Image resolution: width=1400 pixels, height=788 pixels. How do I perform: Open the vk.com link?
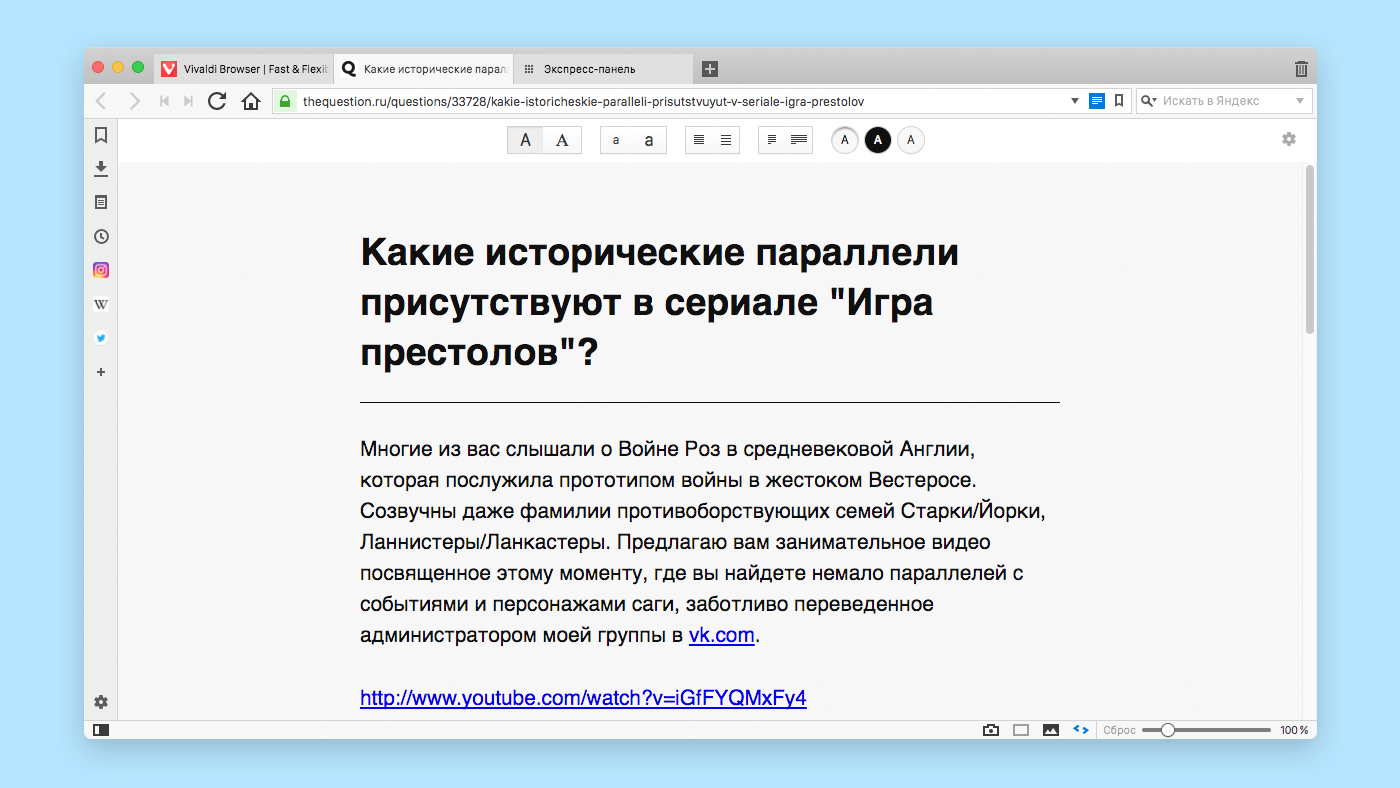point(722,635)
